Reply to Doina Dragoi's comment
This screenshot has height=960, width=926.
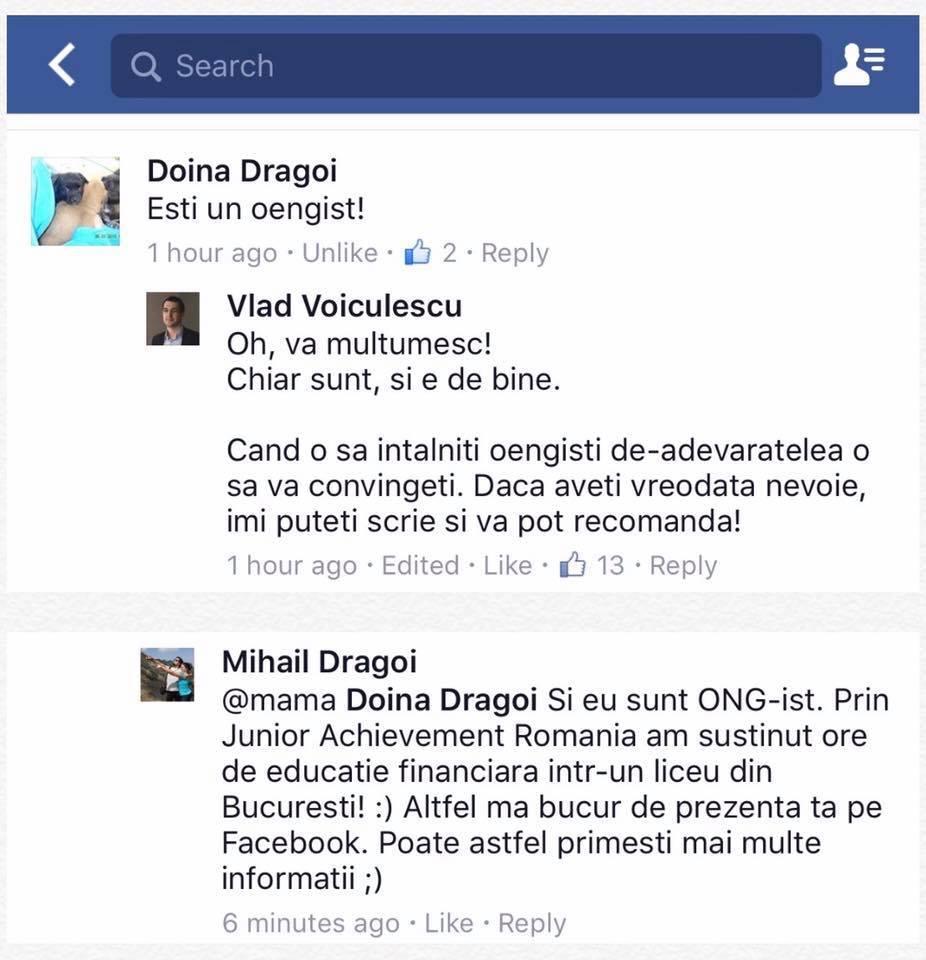515,253
